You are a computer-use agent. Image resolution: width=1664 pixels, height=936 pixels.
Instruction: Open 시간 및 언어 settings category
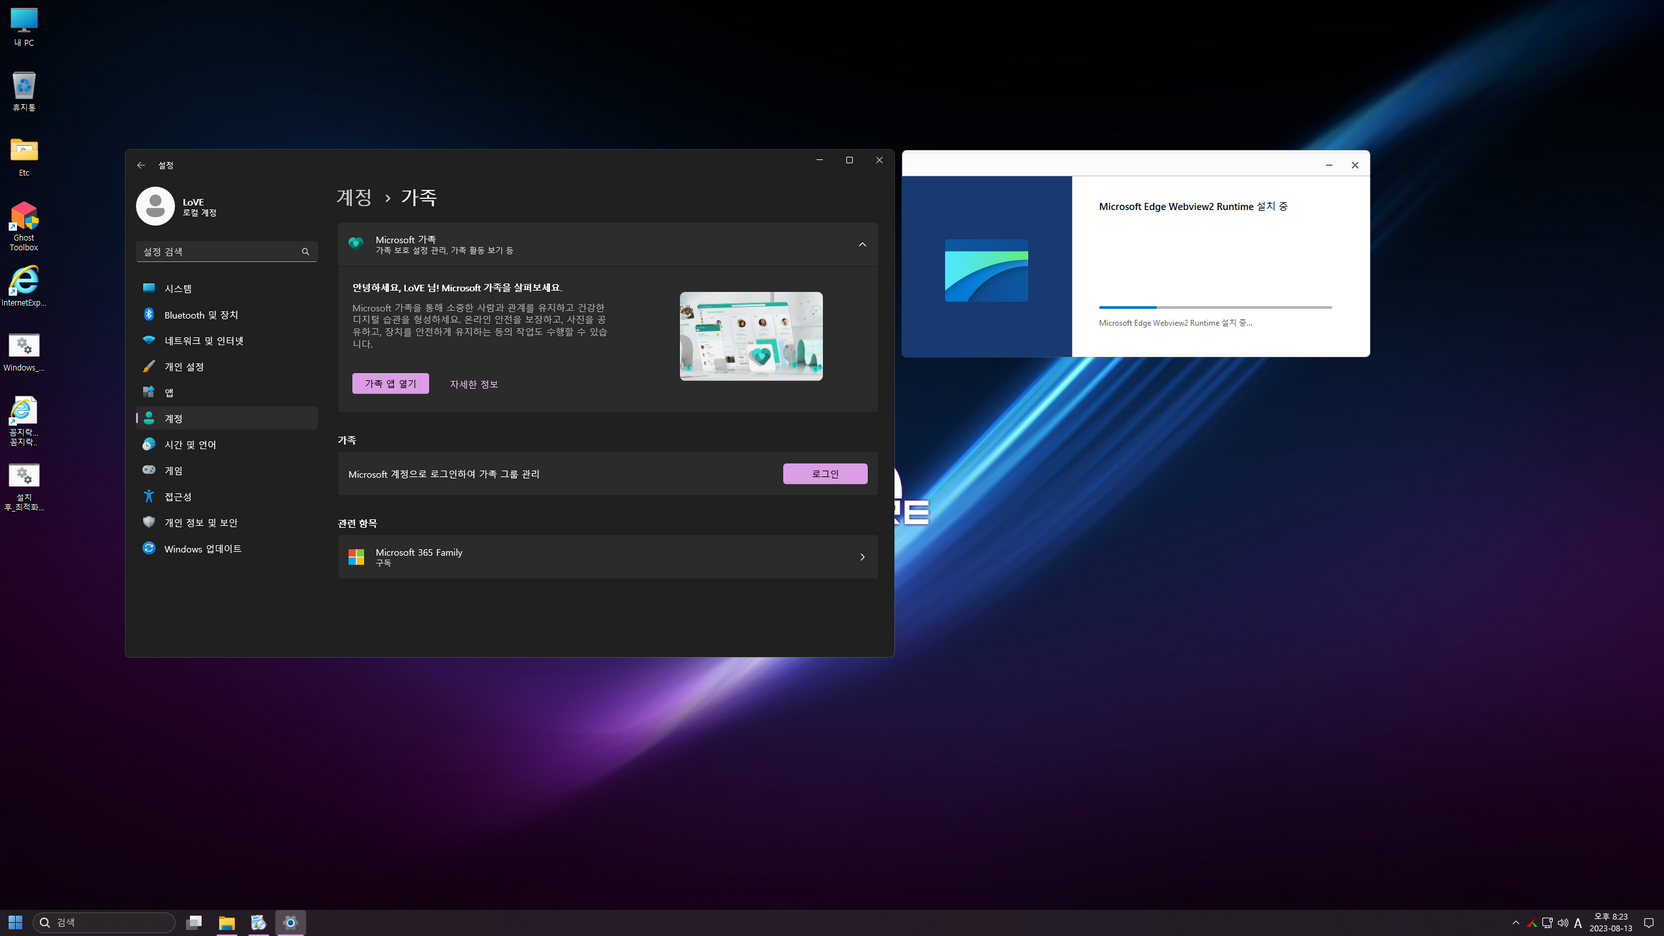[x=227, y=444]
